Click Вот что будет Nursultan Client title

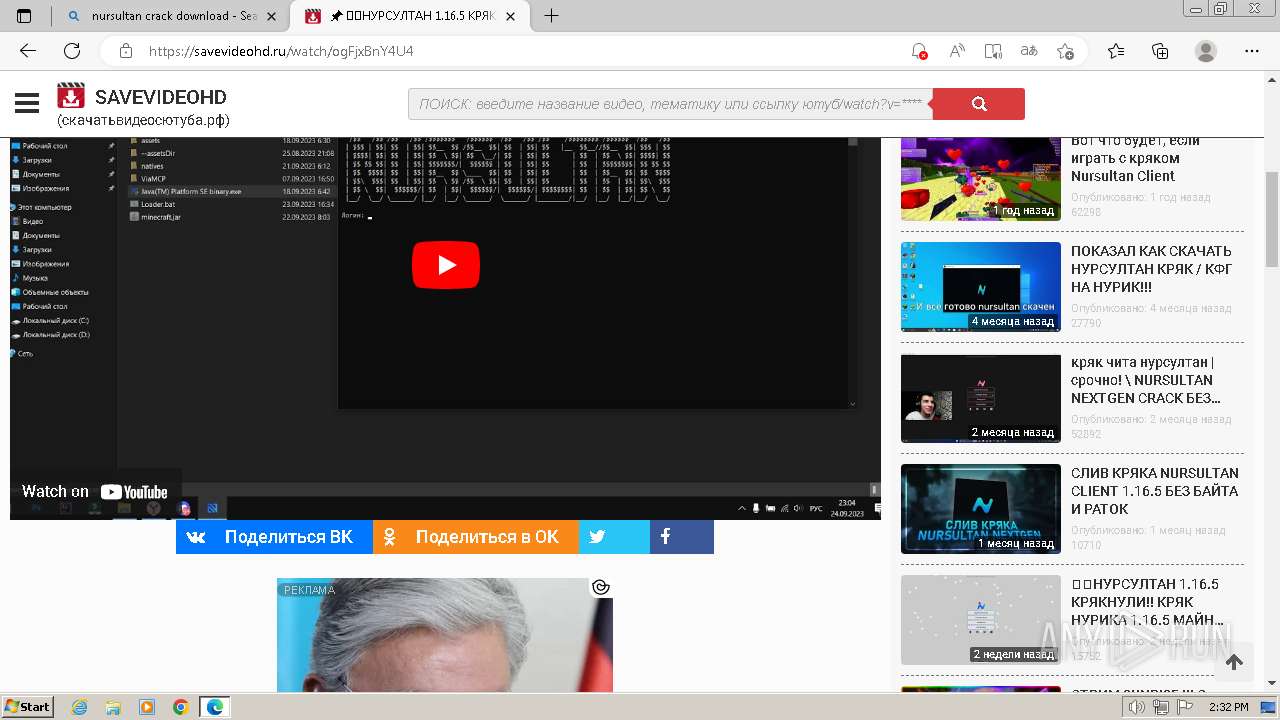[x=1135, y=158]
